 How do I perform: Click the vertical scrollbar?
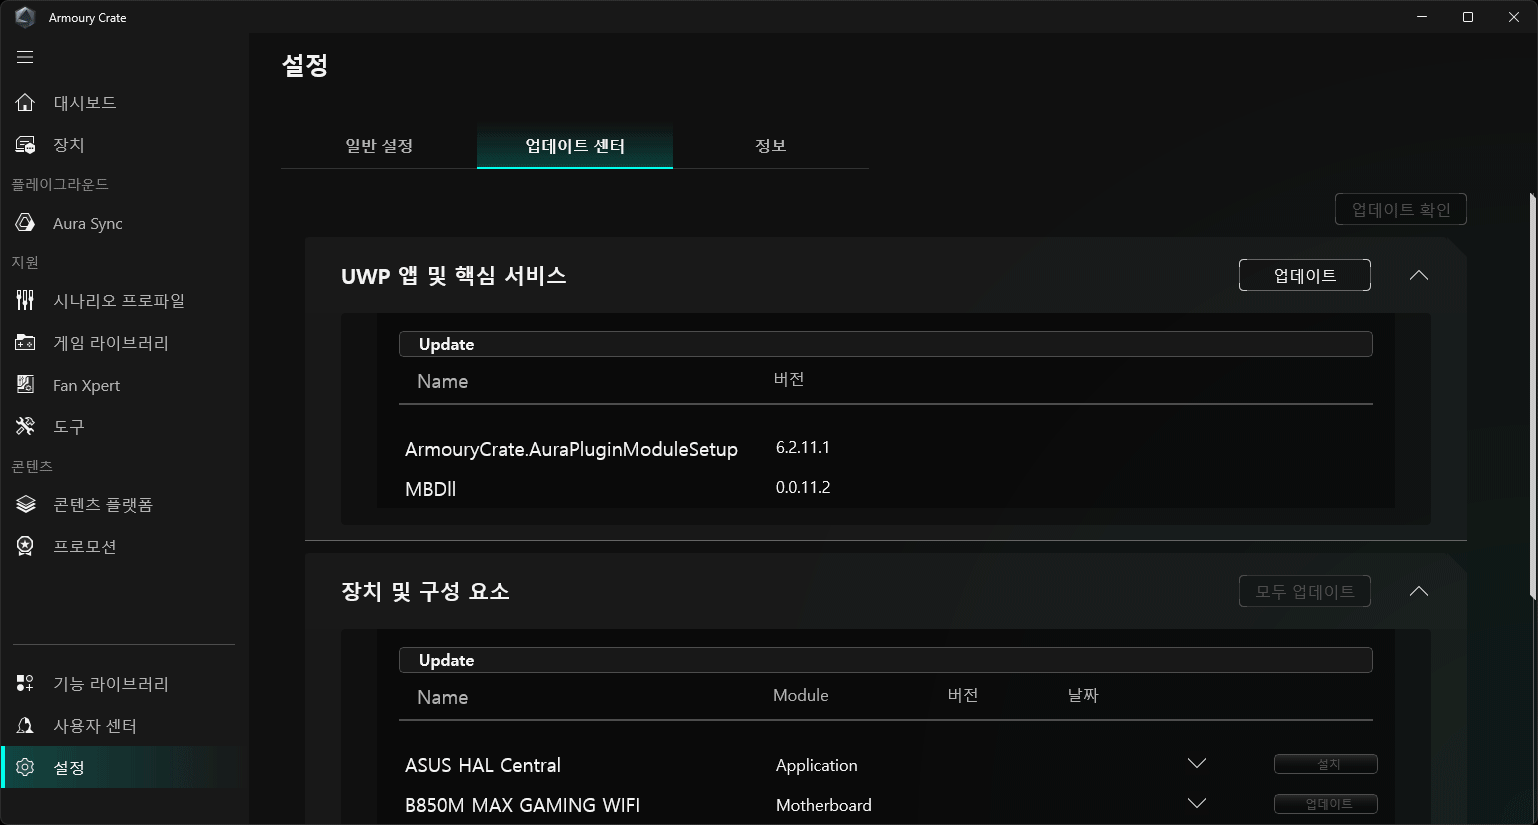coord(1532,395)
